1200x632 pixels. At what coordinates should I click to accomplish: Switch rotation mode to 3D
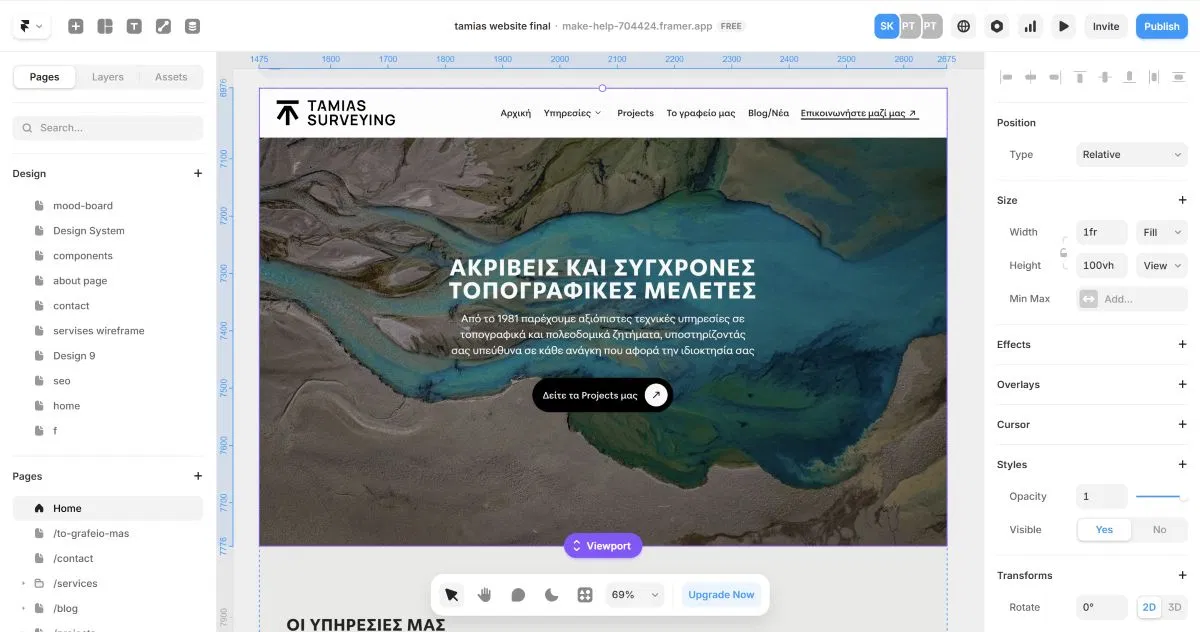1175,607
